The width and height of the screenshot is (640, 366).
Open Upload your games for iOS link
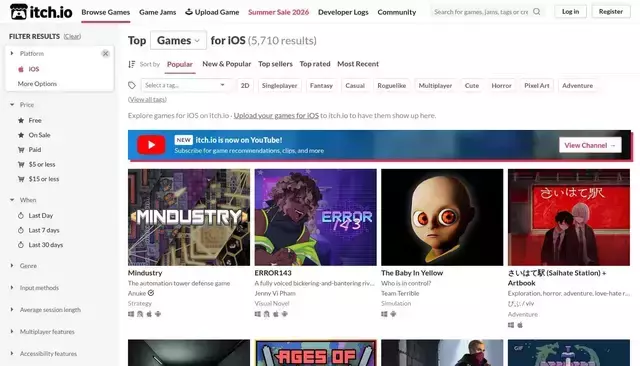[x=276, y=115]
